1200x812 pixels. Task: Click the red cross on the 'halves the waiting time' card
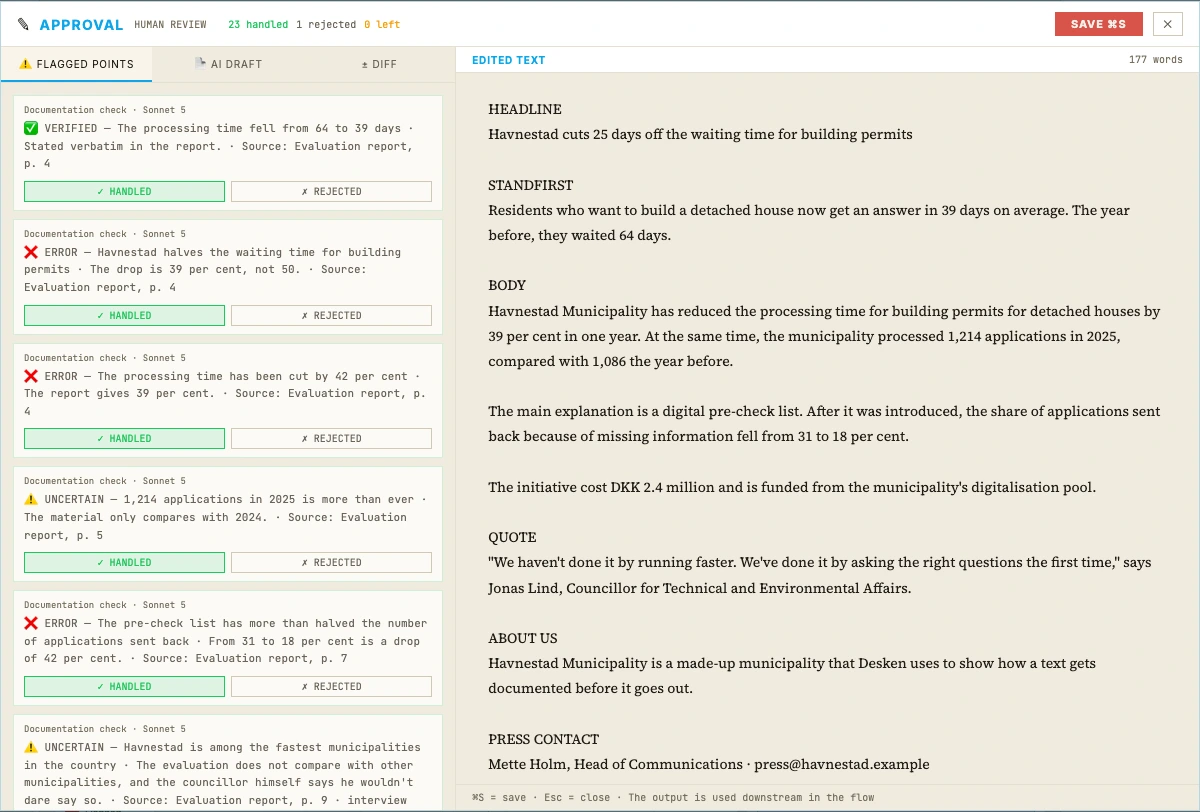[x=31, y=252]
